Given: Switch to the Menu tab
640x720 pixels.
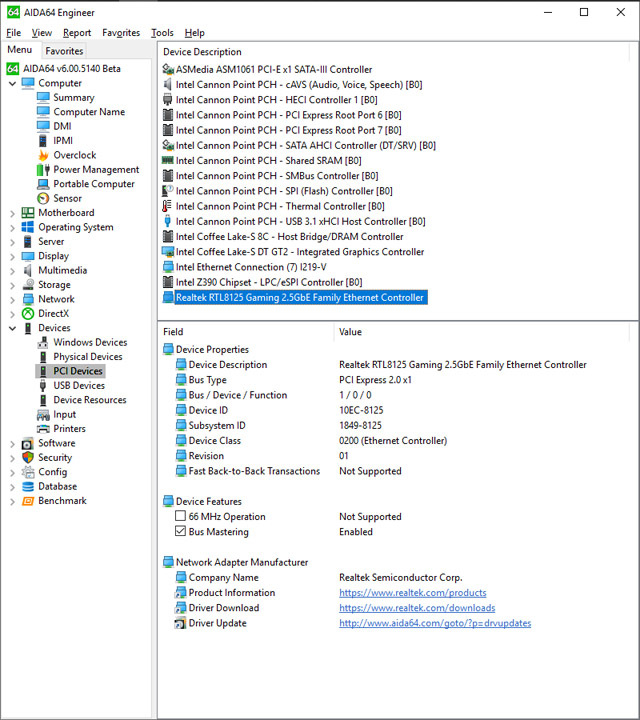Looking at the screenshot, I should pyautogui.click(x=20, y=50).
